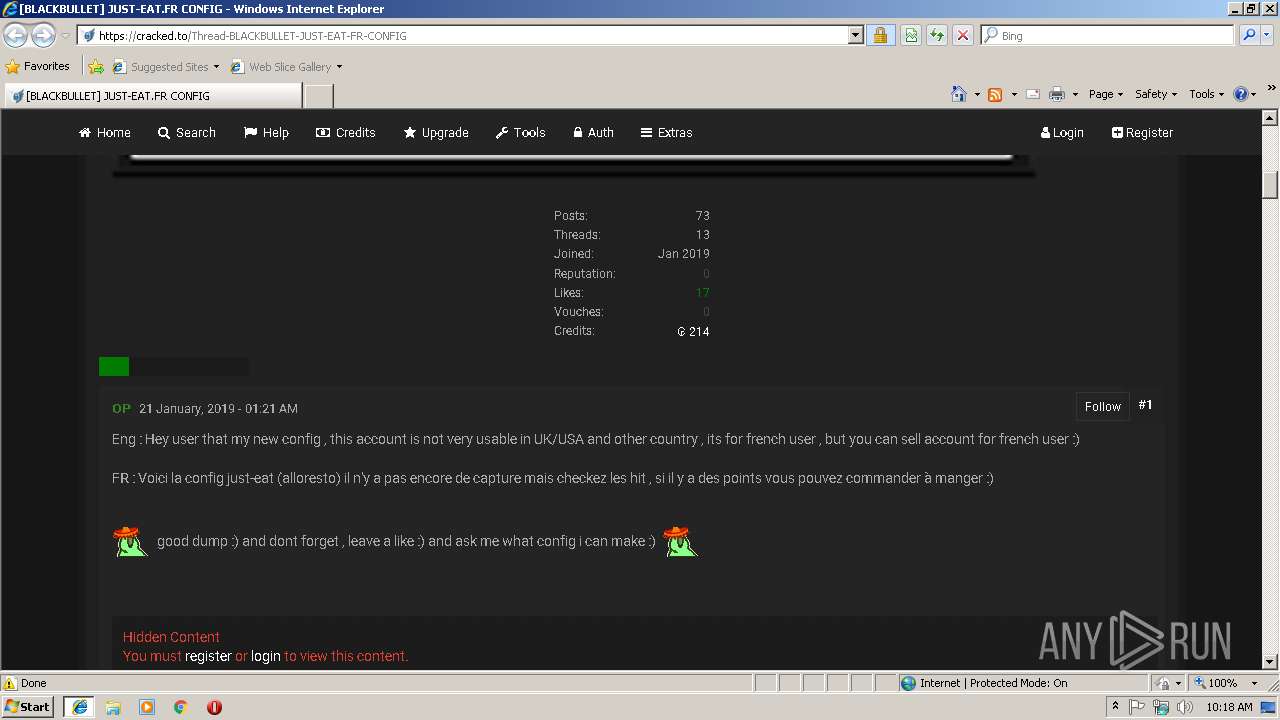Open the Page menu dropdown
The image size is (1280, 720).
pos(1105,94)
